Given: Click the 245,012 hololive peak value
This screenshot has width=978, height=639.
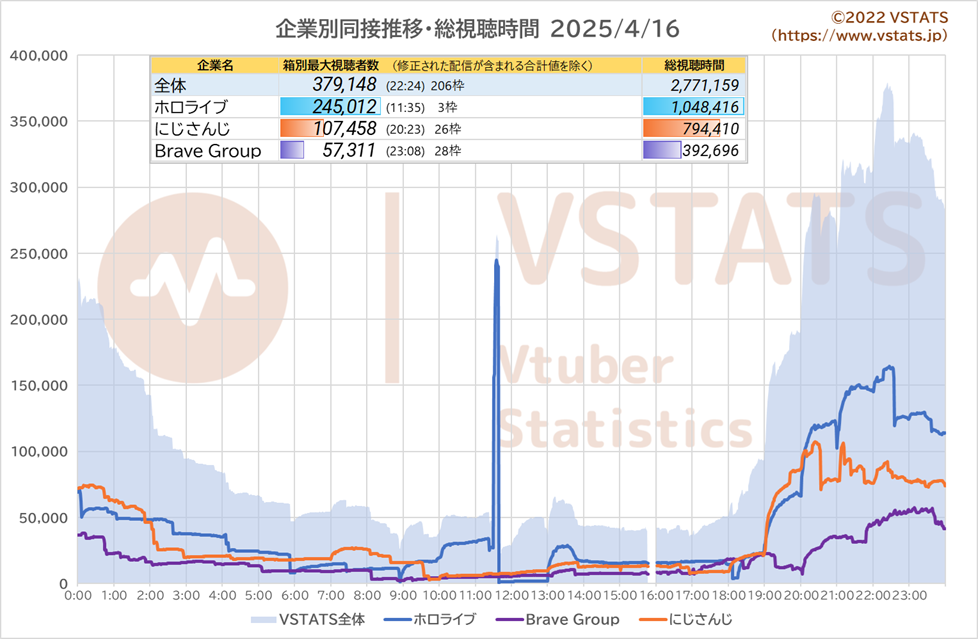Looking at the screenshot, I should click(x=344, y=106).
